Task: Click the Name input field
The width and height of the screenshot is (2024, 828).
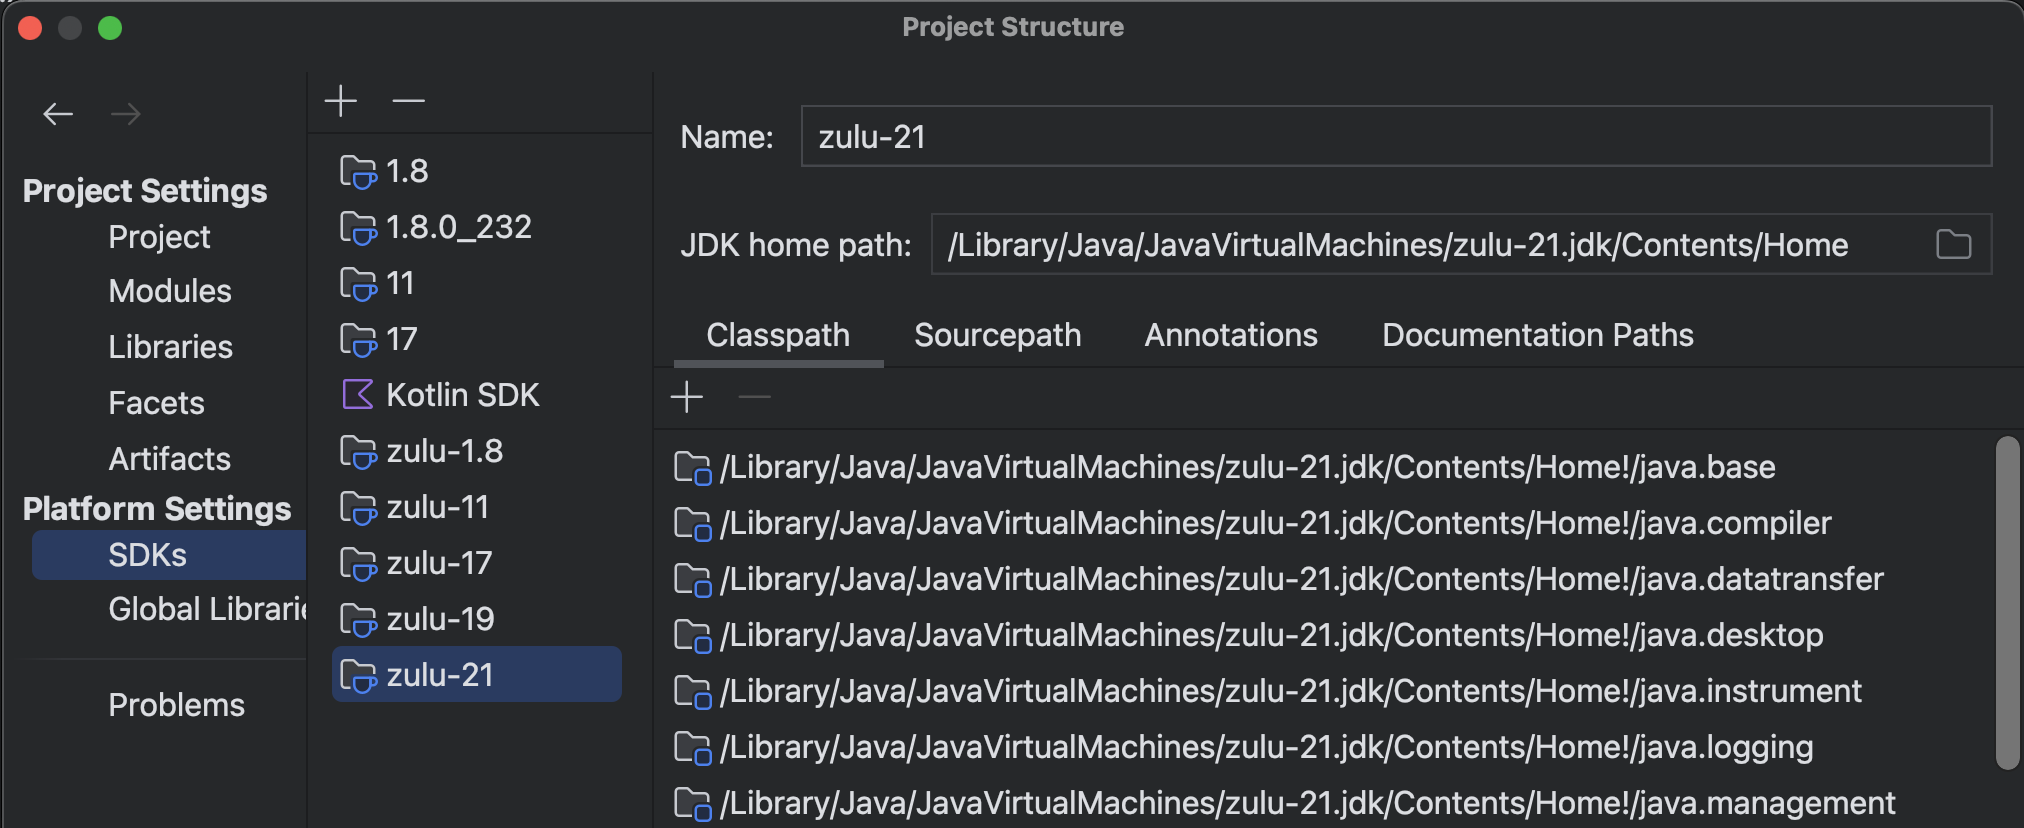Action: (x=1396, y=136)
